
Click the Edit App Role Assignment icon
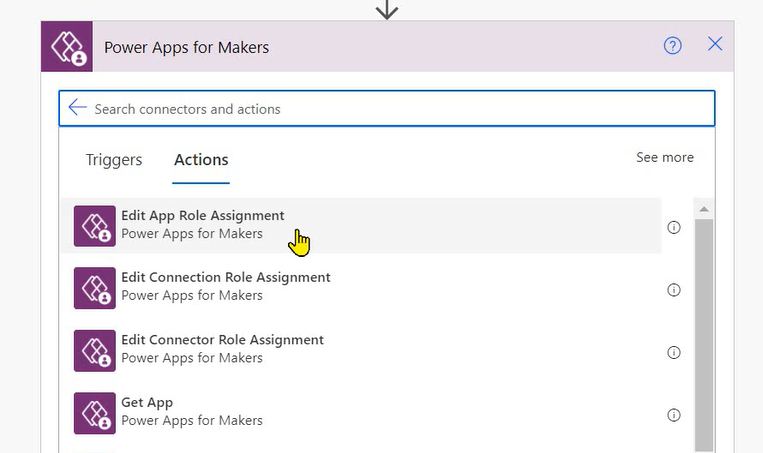[95, 225]
